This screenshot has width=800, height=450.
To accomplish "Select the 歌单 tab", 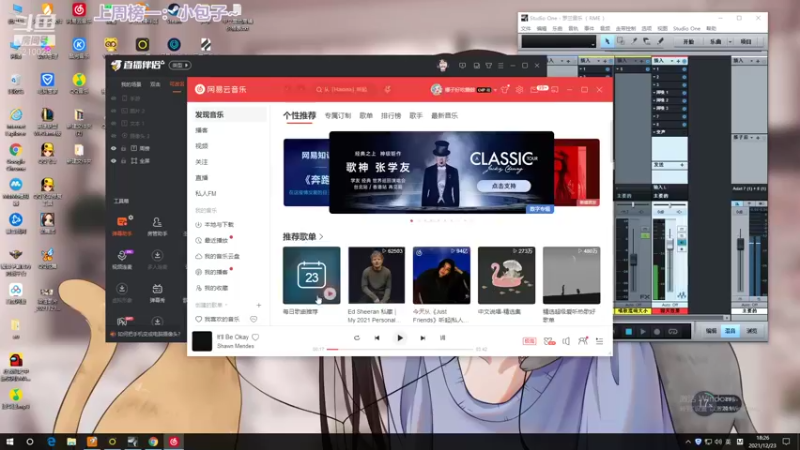I will pos(366,116).
